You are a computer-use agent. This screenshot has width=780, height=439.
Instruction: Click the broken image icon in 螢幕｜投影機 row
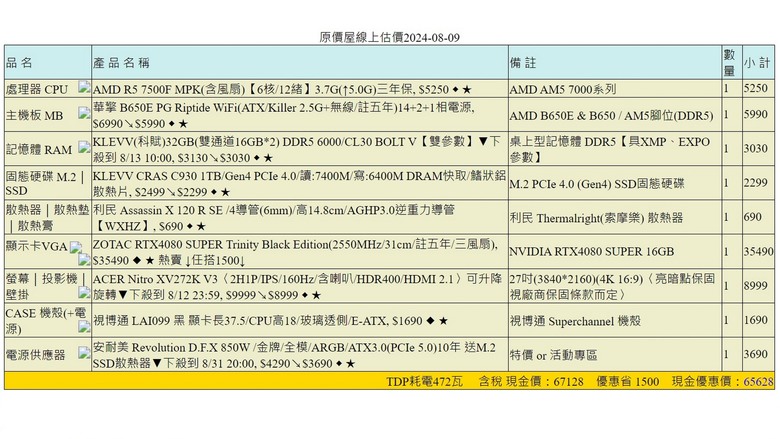[84, 293]
